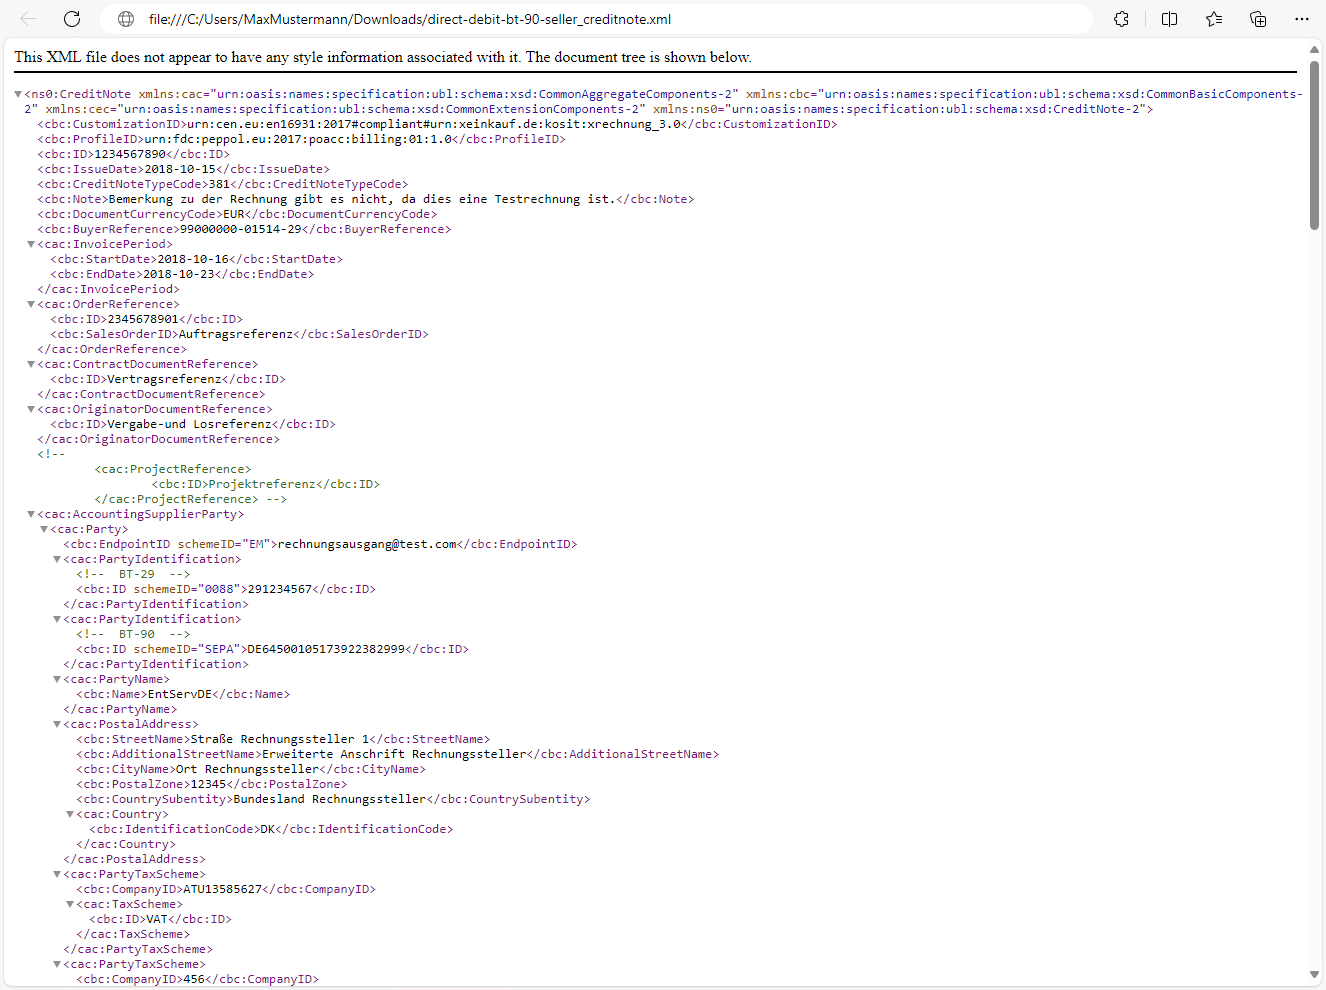Open the Extensions puzzle-piece icon
Image resolution: width=1326 pixels, height=990 pixels.
1122,19
